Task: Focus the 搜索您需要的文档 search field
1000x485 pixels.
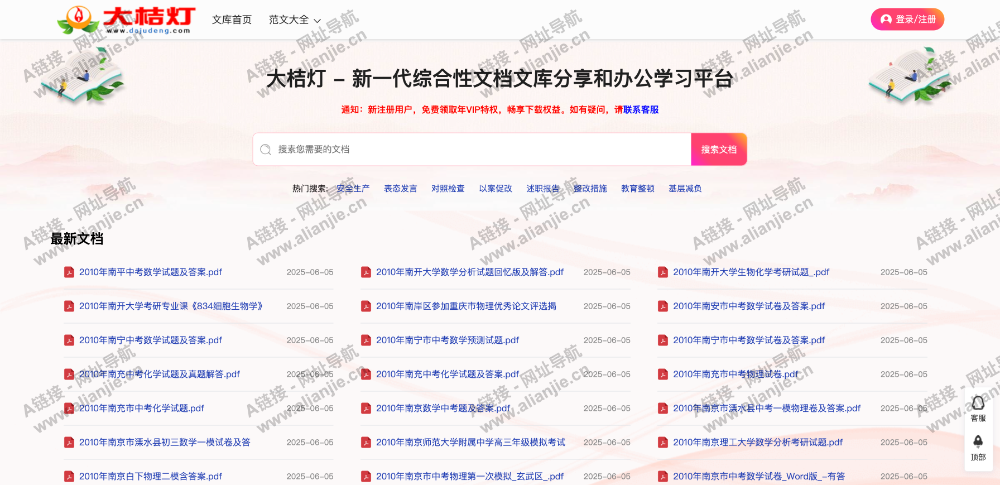Action: [x=472, y=149]
